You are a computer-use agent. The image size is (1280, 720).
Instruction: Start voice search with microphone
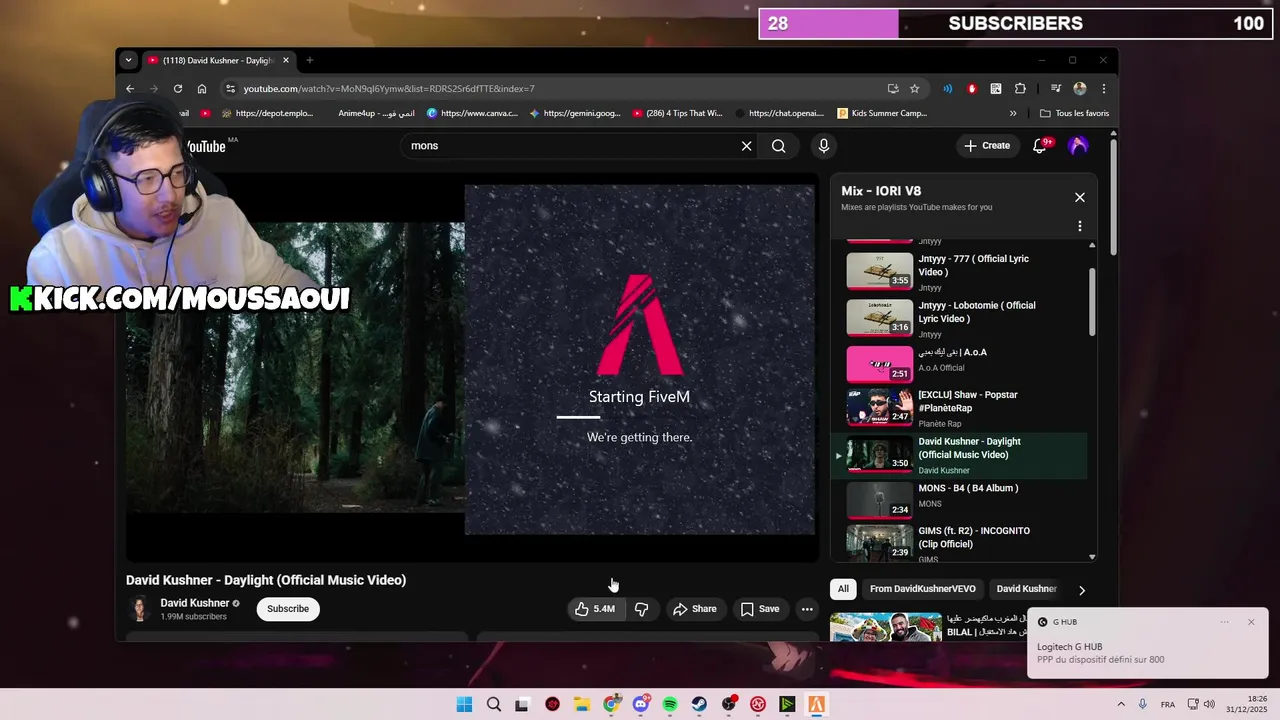point(824,146)
